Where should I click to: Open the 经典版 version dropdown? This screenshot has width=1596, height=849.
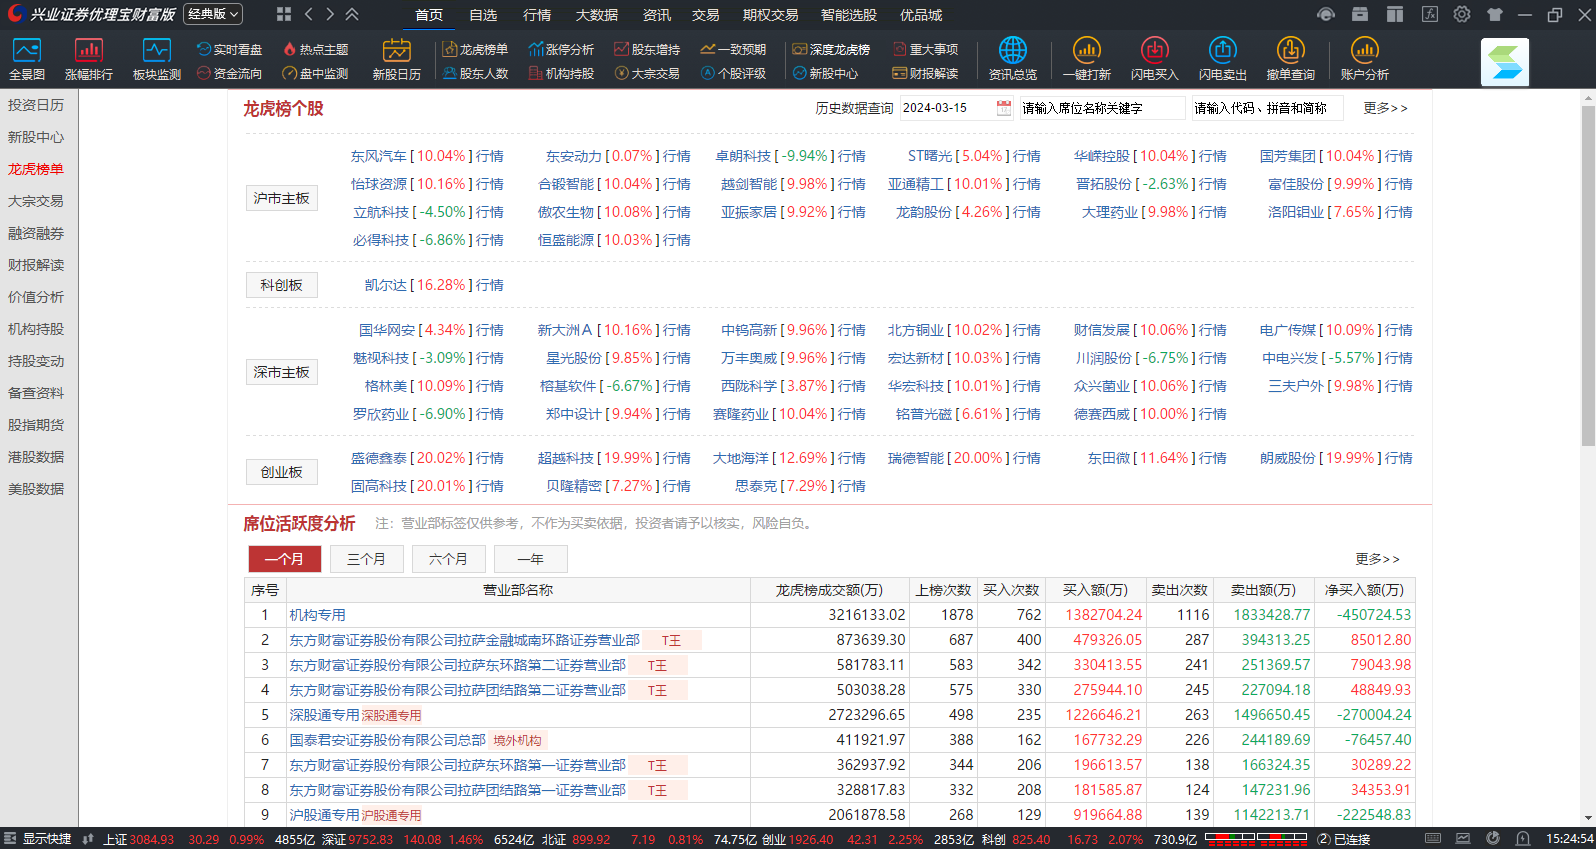(x=213, y=14)
